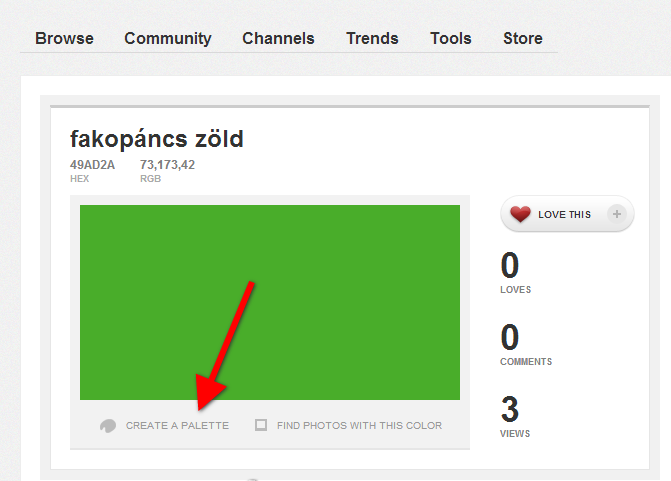The width and height of the screenshot is (671, 481).
Task: Click the hex value 49AD2A
Action: pos(92,165)
